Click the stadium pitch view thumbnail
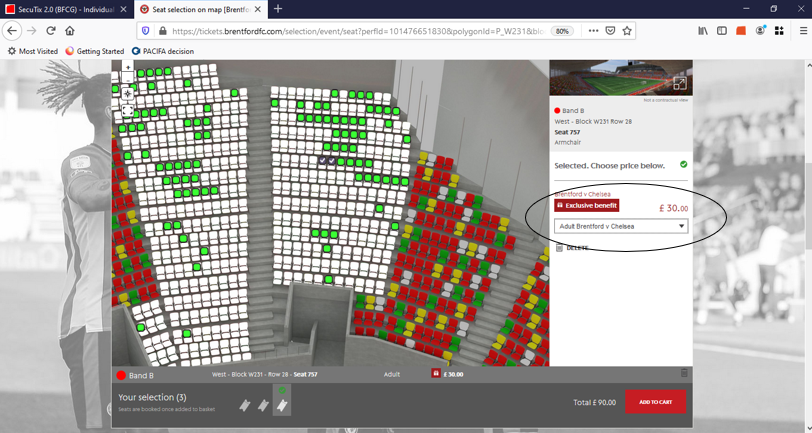The image size is (812, 433). click(x=621, y=78)
